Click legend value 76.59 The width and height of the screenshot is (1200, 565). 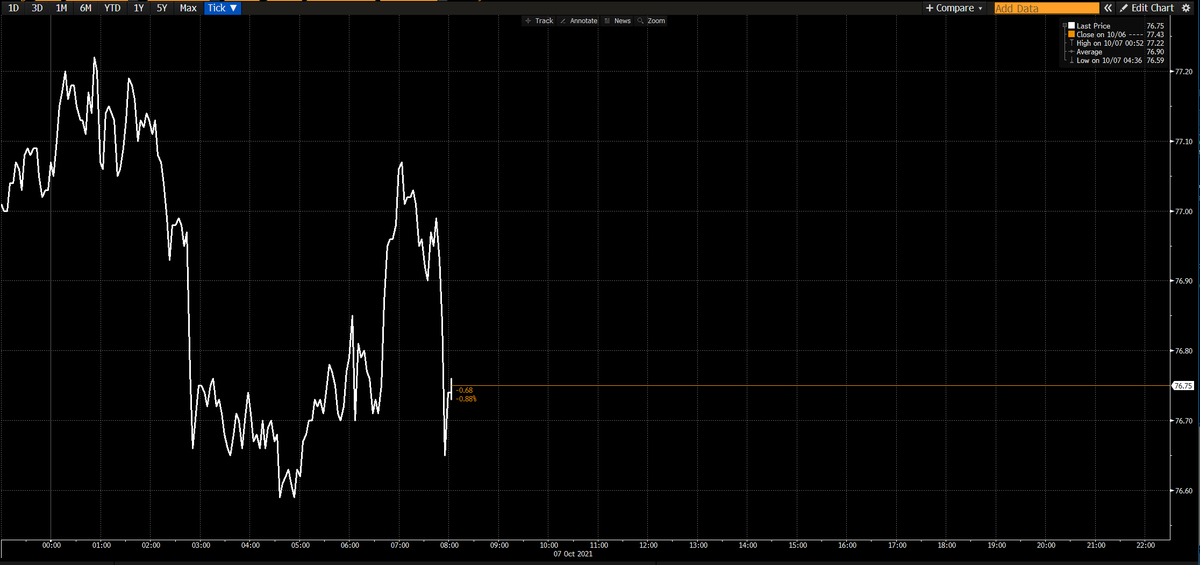(1155, 60)
